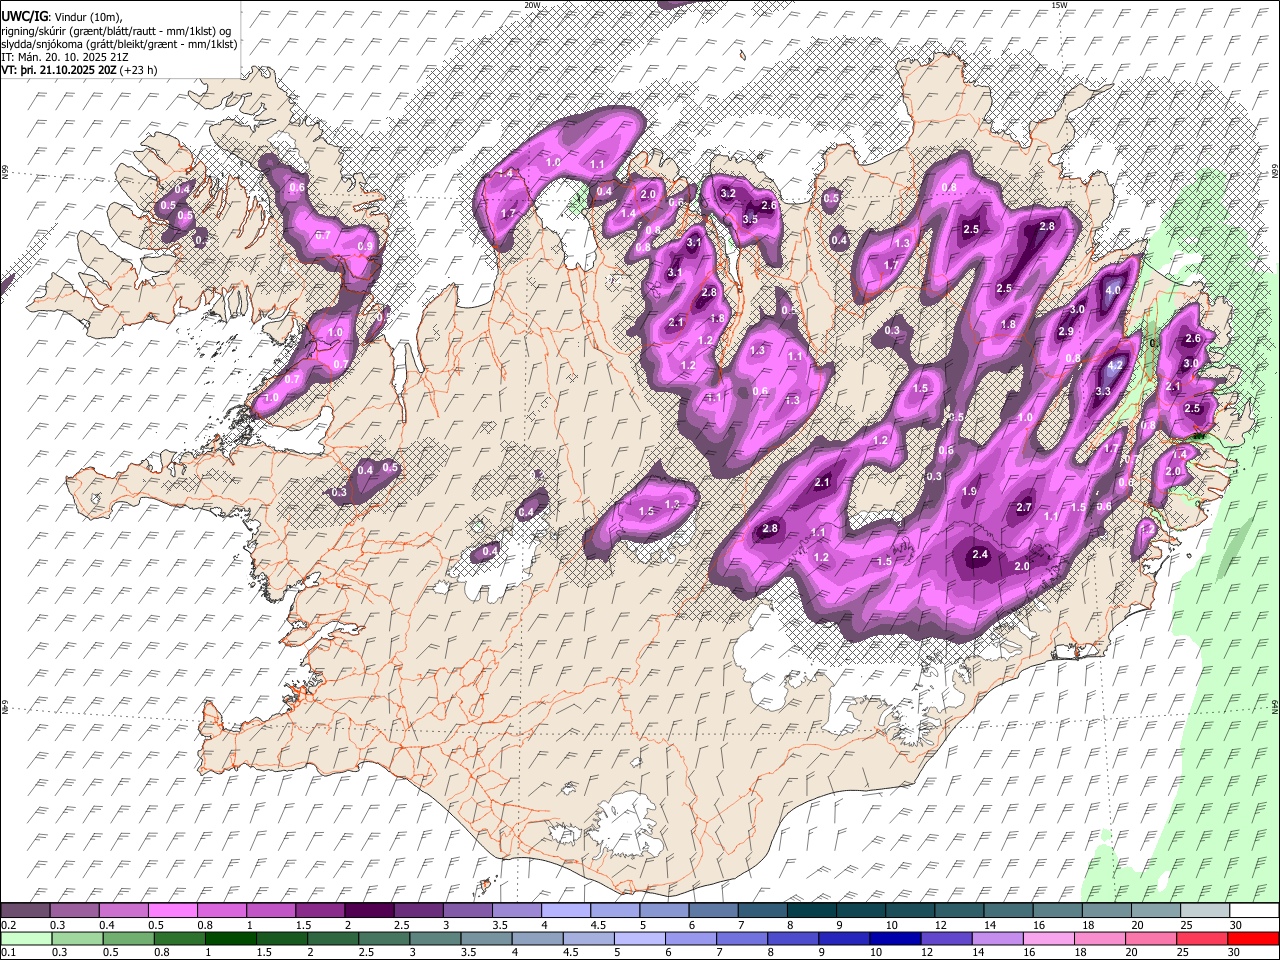1280x960 pixels.
Task: Click the 3.3 snowfall value on the map
Action: point(1103,391)
